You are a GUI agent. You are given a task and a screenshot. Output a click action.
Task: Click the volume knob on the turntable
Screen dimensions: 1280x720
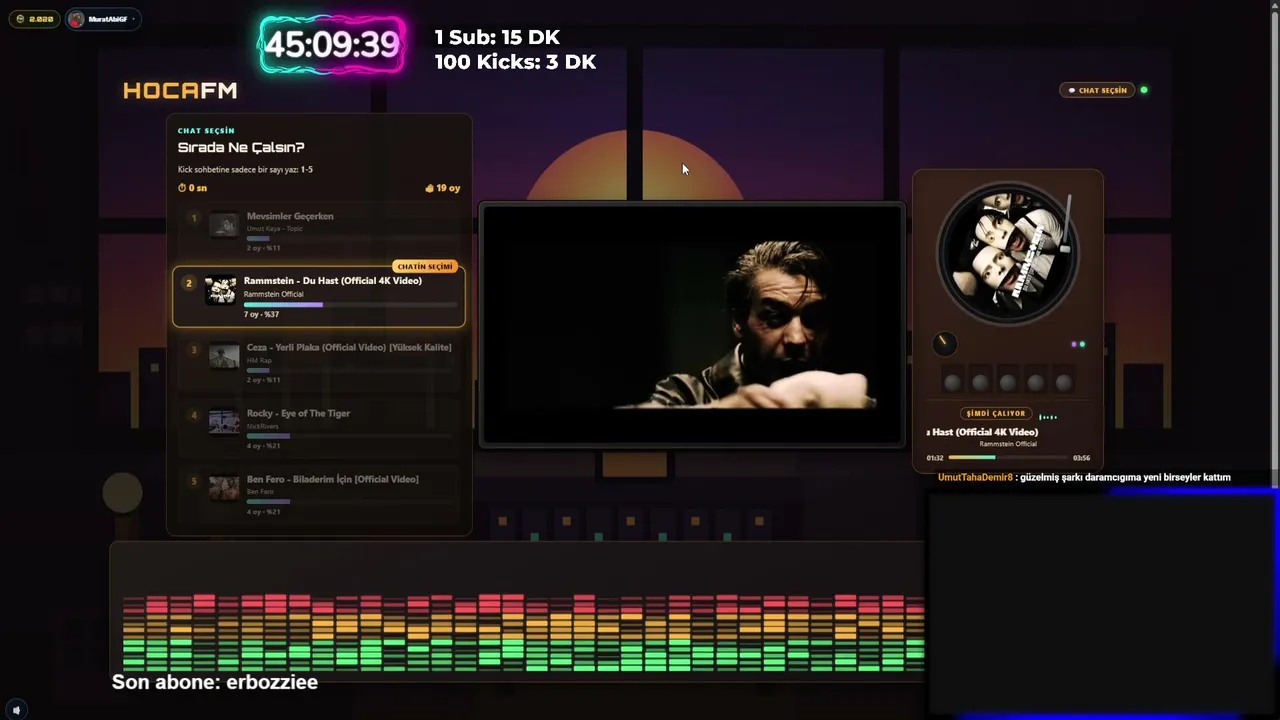pos(944,344)
